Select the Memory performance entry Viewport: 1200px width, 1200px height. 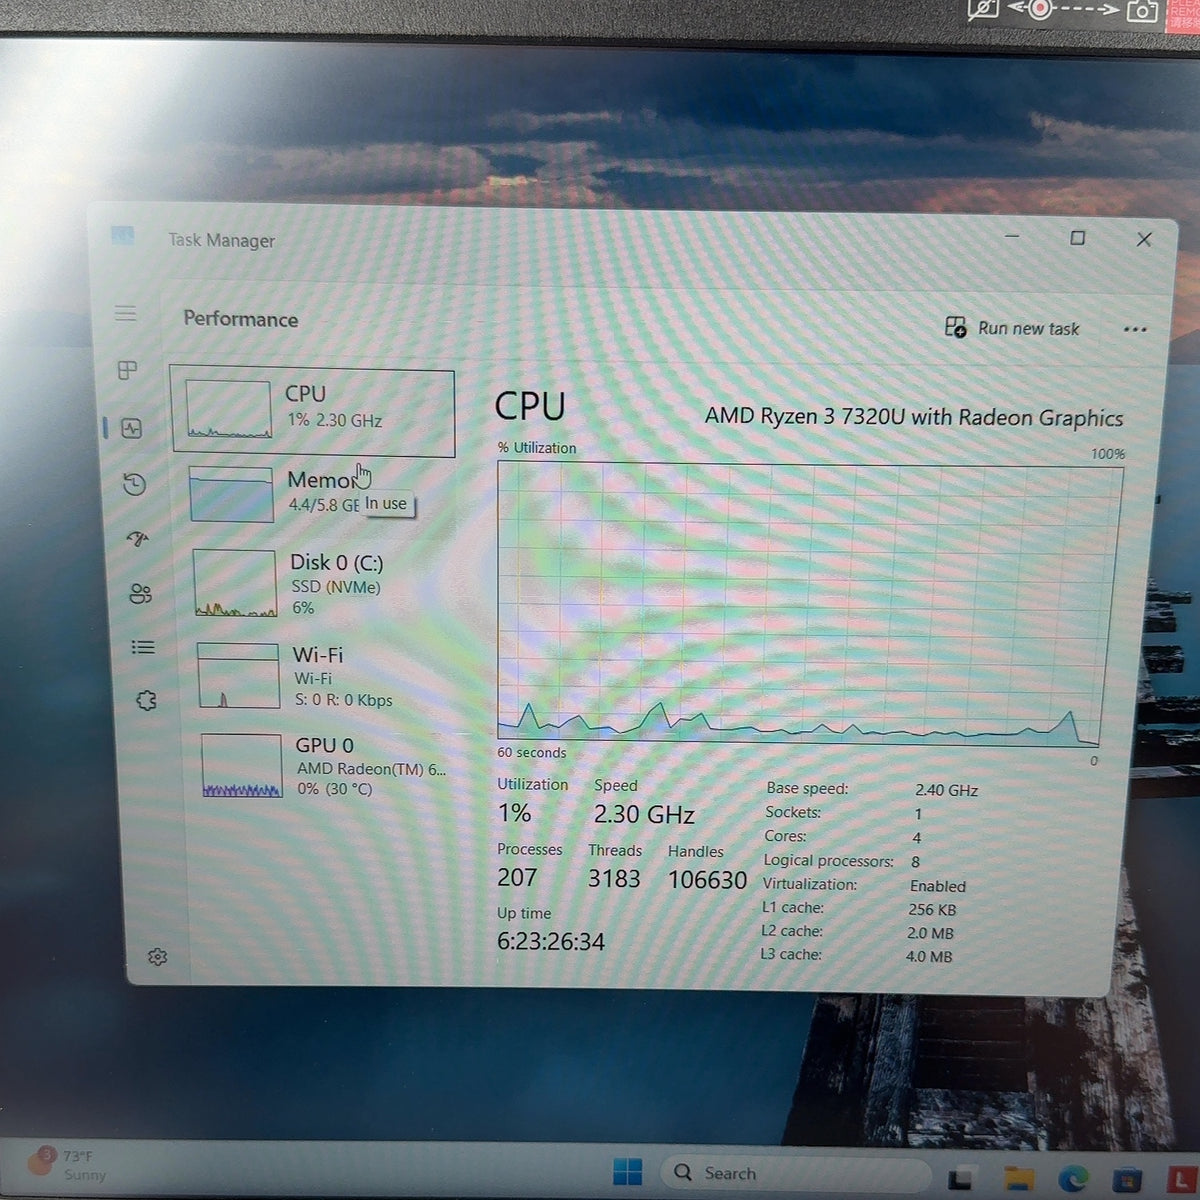coord(317,493)
